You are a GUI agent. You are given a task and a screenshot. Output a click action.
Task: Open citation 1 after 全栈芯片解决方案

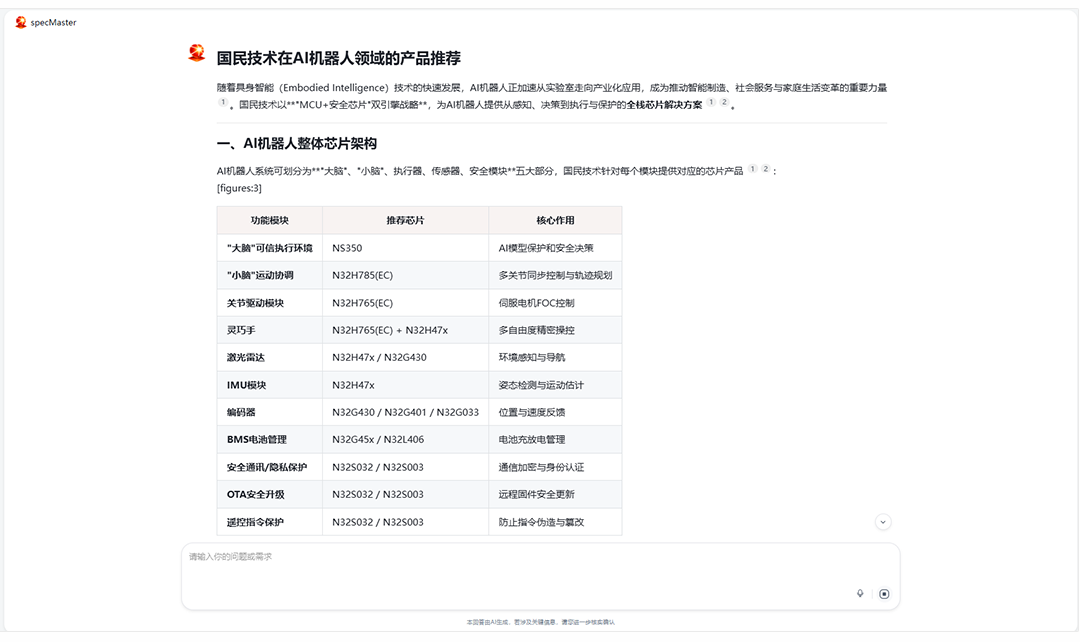point(711,103)
